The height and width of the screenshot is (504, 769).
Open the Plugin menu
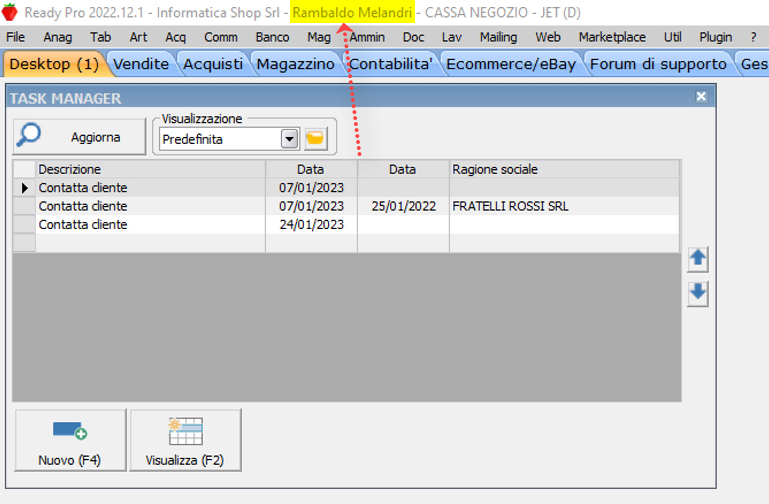click(x=715, y=37)
